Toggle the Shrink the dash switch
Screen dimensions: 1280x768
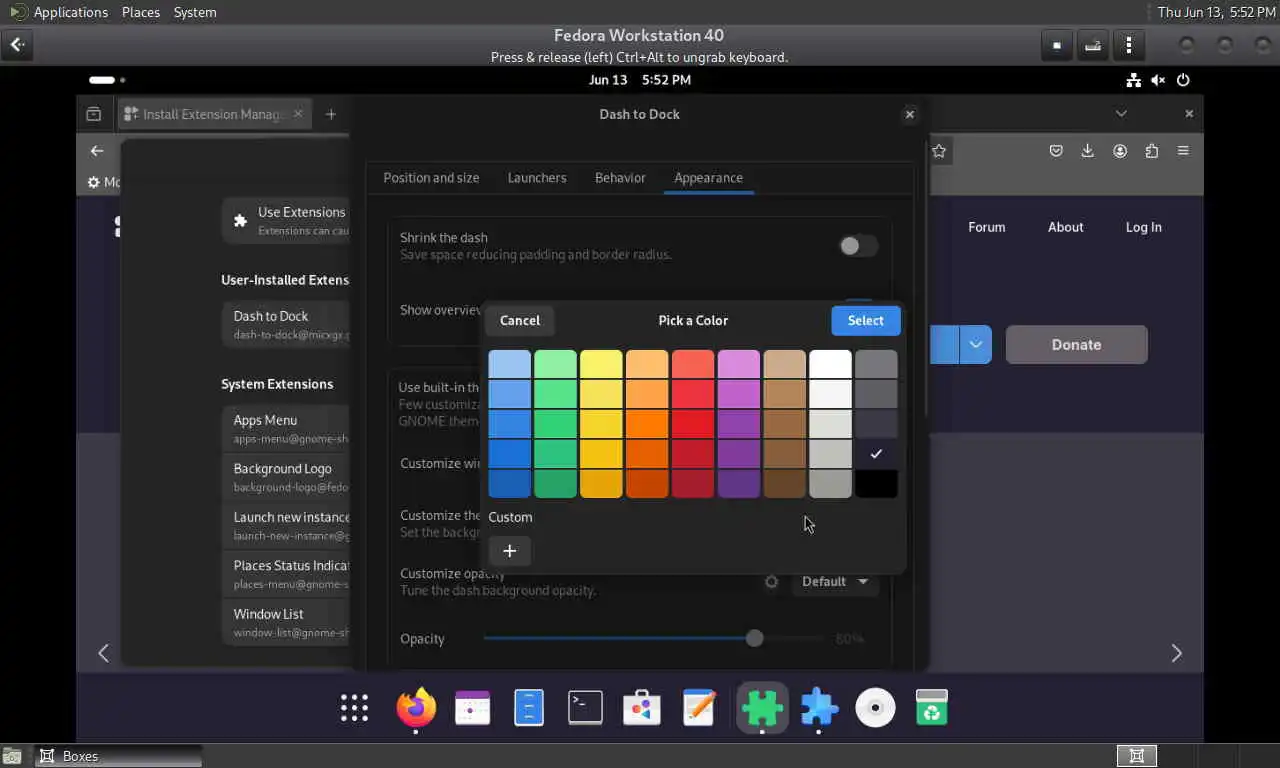pos(858,246)
